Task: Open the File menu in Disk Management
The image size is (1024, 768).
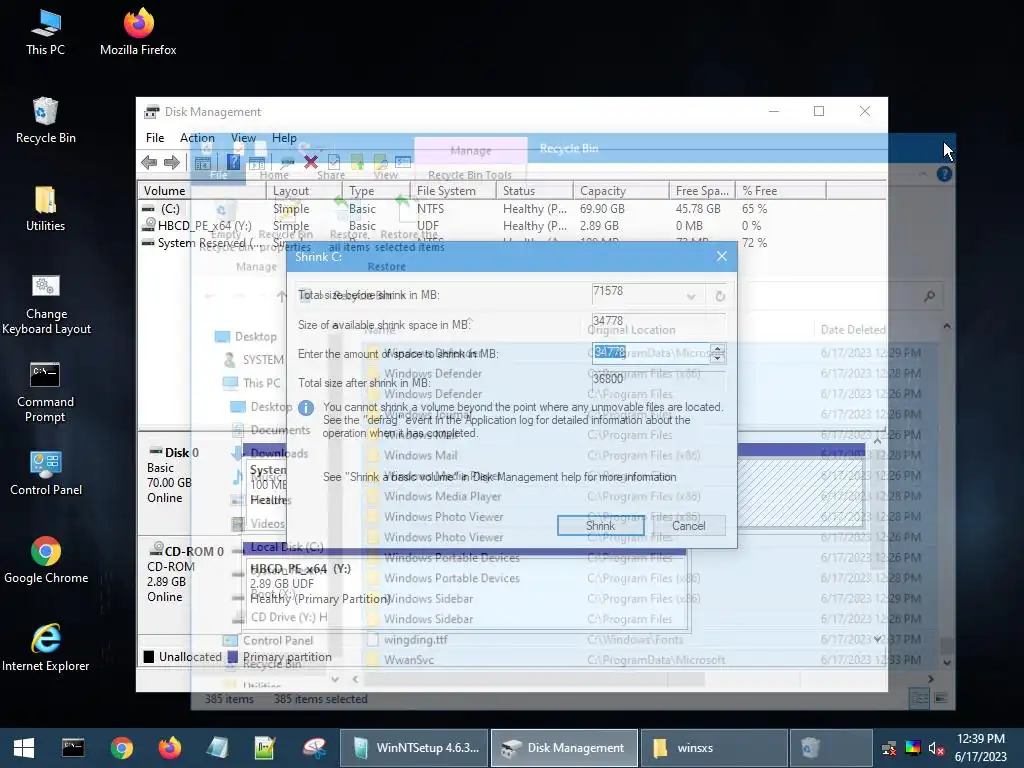Action: pyautogui.click(x=155, y=138)
